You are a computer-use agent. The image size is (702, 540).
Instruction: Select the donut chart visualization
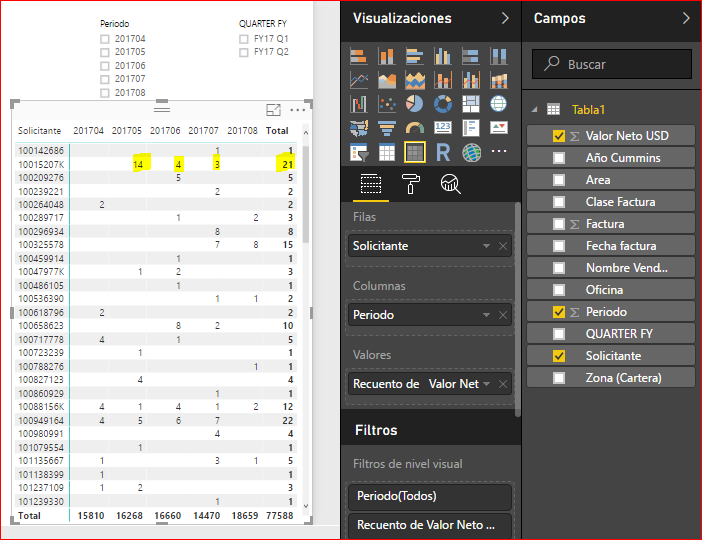(x=443, y=104)
